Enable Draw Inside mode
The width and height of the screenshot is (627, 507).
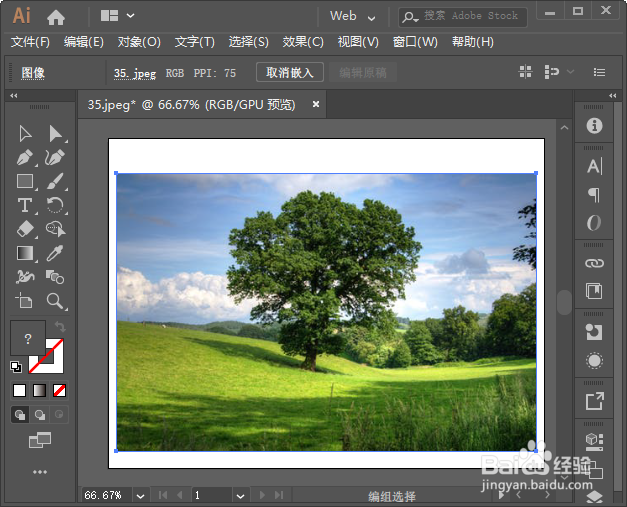[59, 415]
